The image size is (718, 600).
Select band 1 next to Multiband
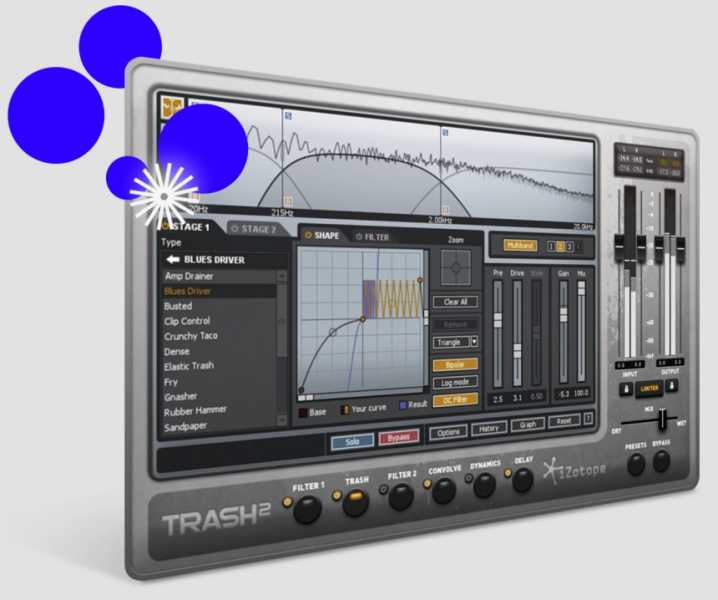coord(551,246)
